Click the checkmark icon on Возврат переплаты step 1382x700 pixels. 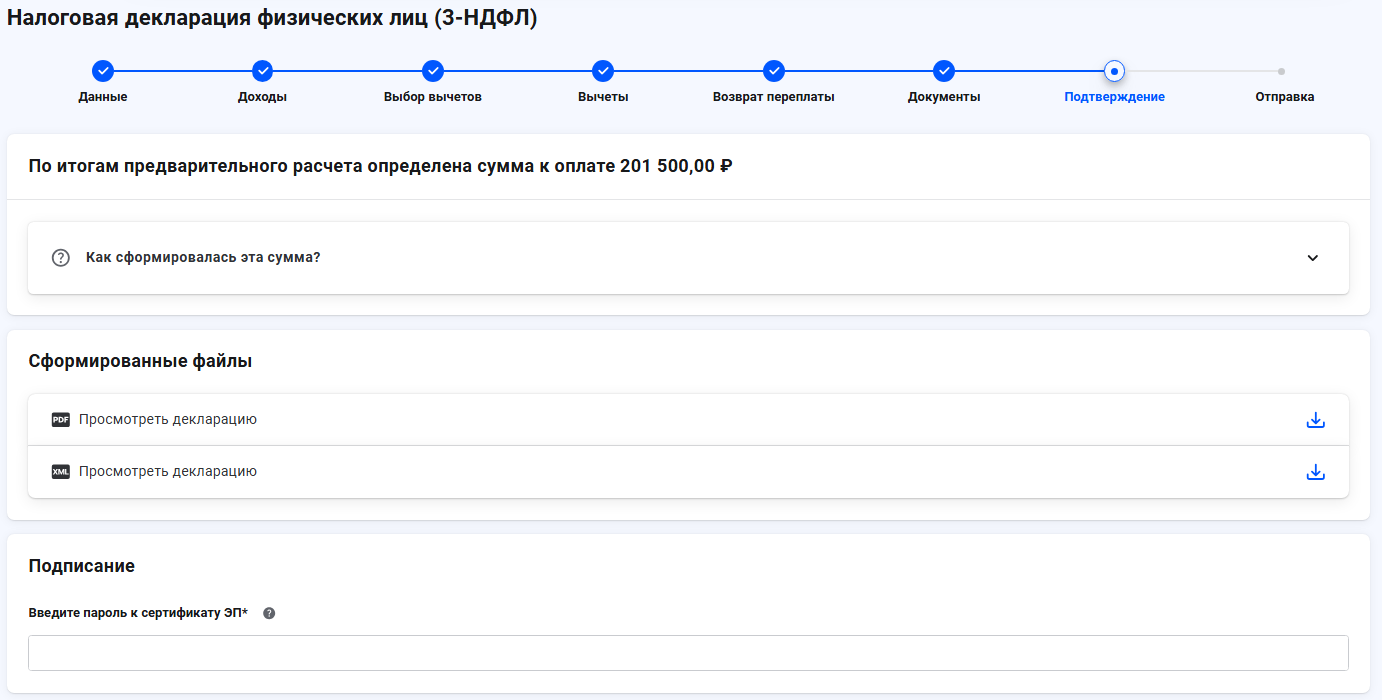[773, 70]
